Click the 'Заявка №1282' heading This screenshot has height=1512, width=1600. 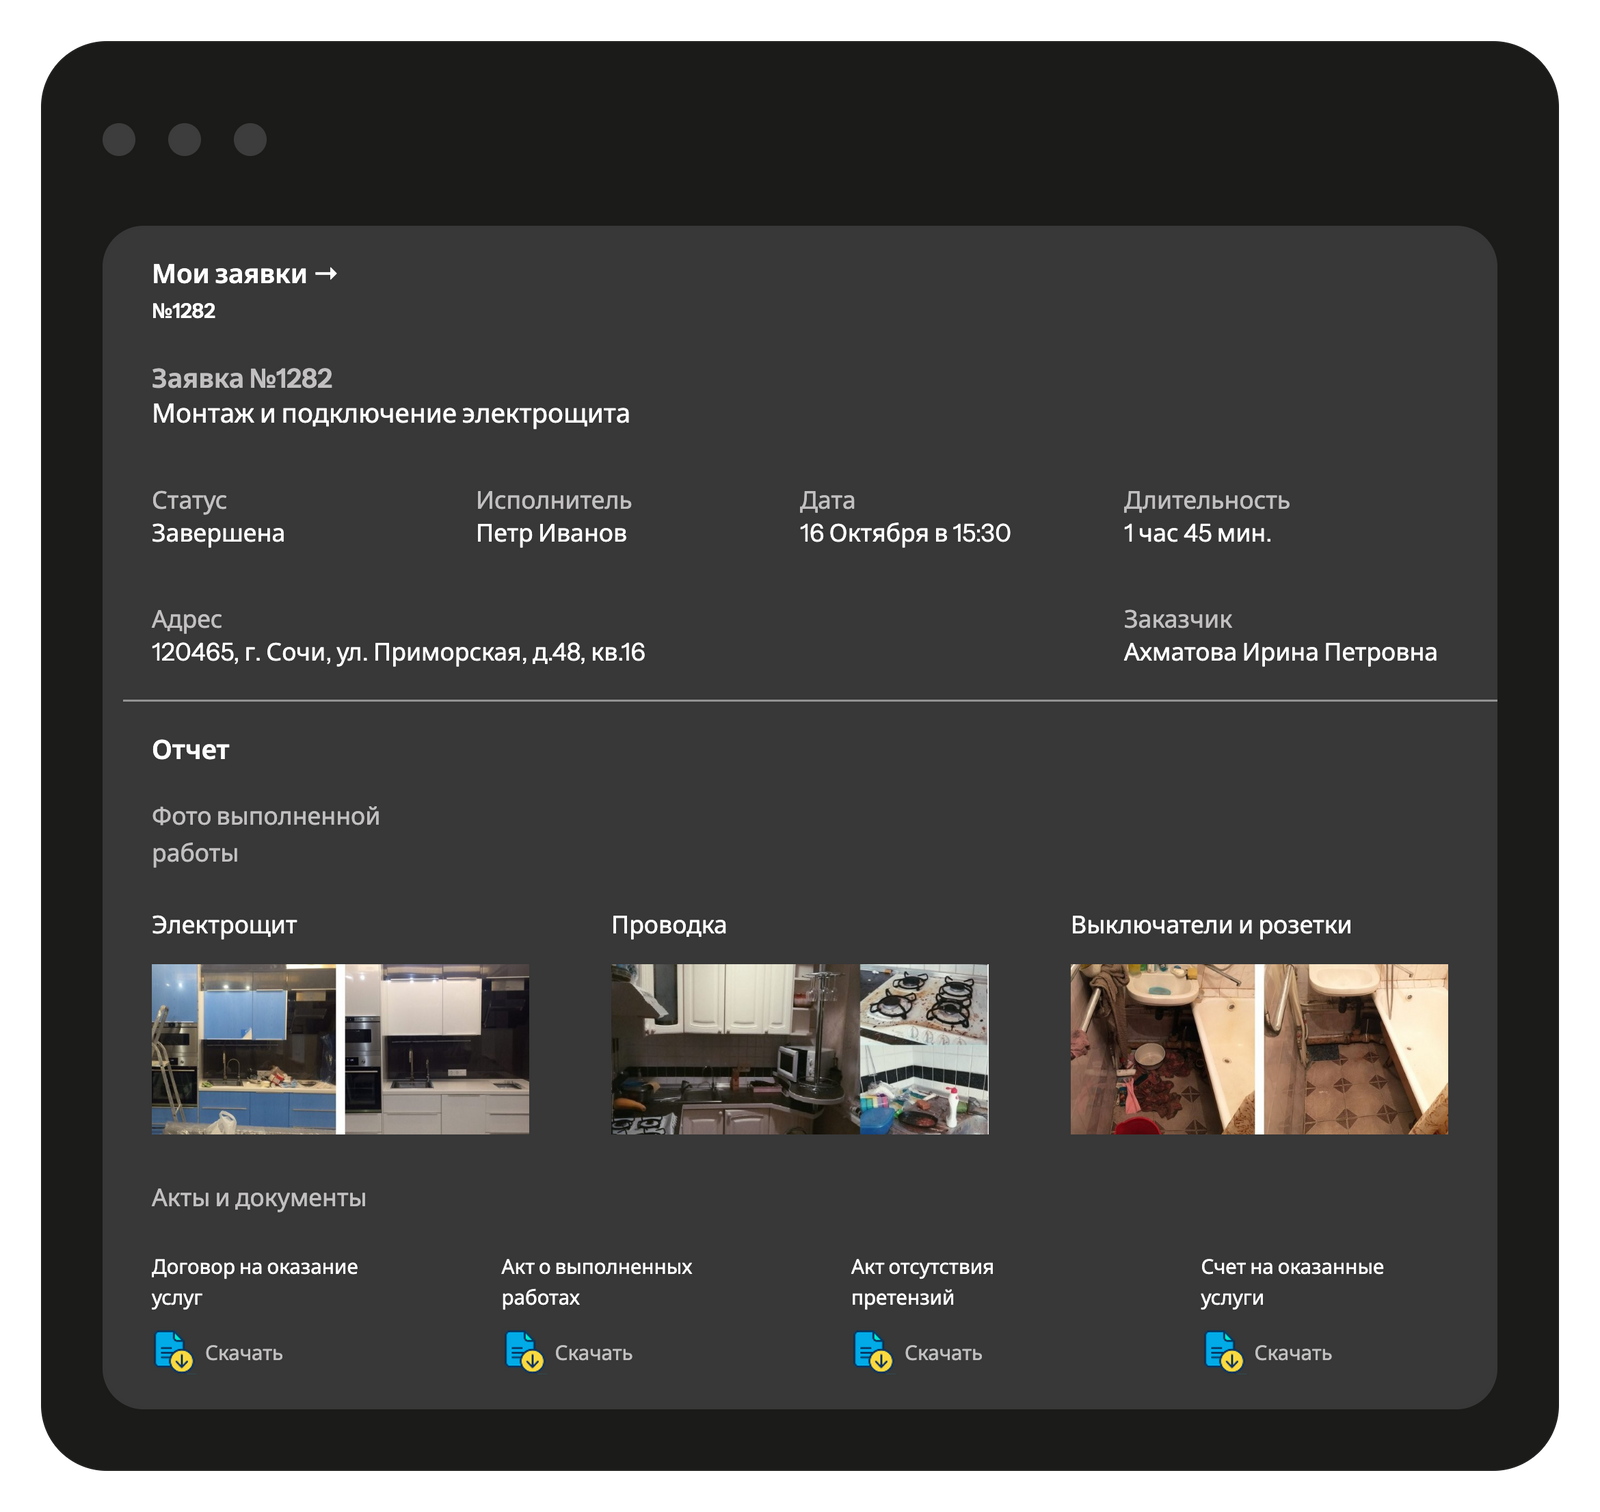(x=242, y=379)
